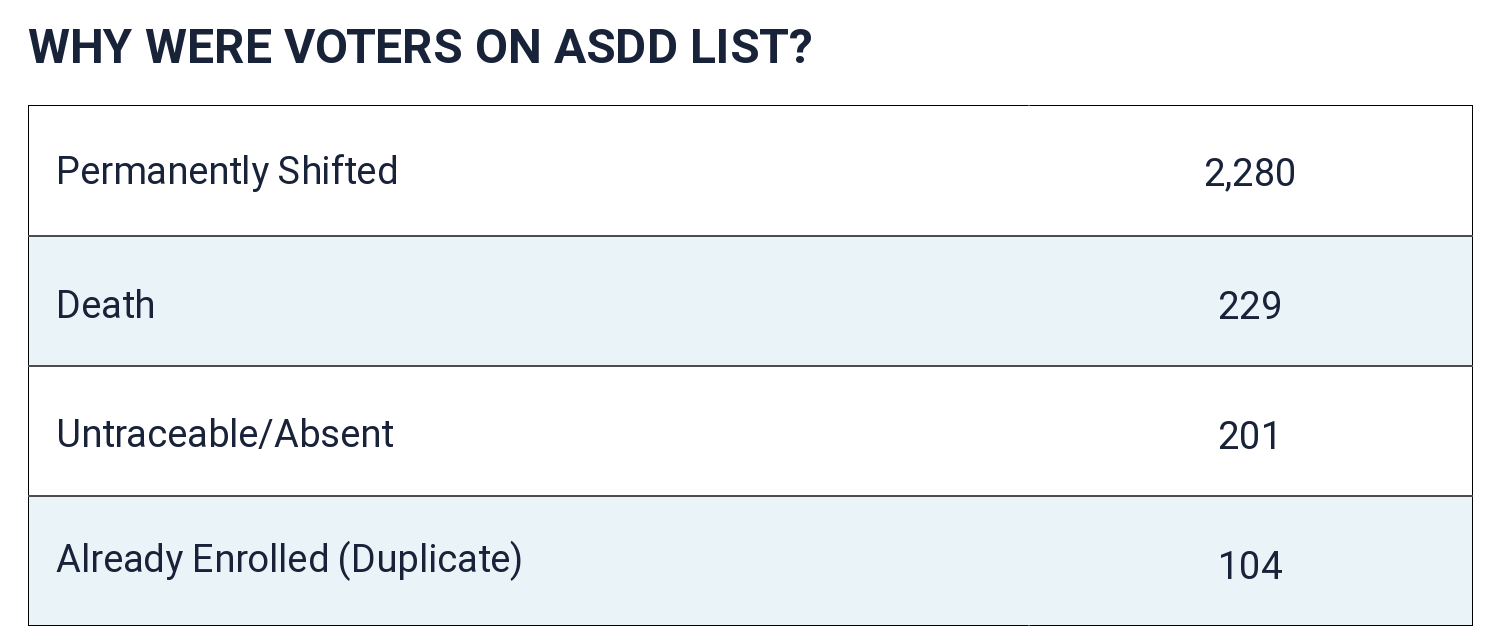This screenshot has width=1500, height=640.
Task: Click the word Shifted in first row
Action: click(x=338, y=170)
